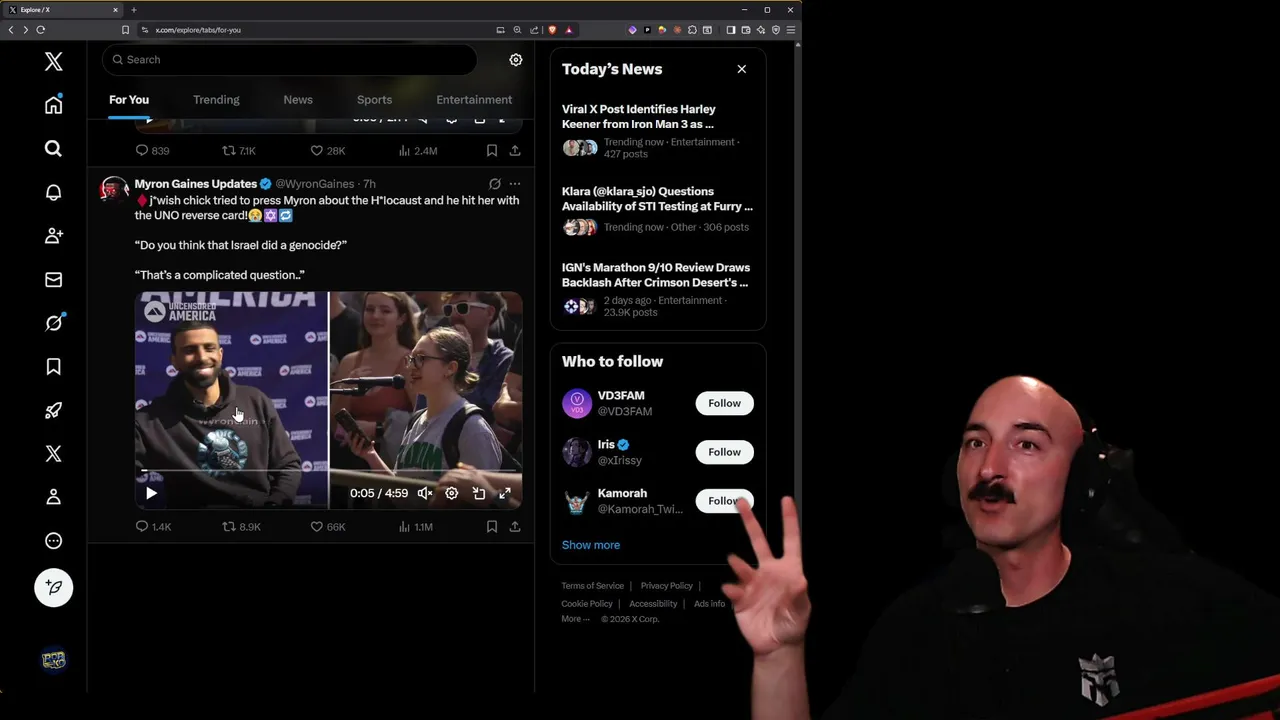Select the For You tab
This screenshot has width=1280, height=720.
129,100
